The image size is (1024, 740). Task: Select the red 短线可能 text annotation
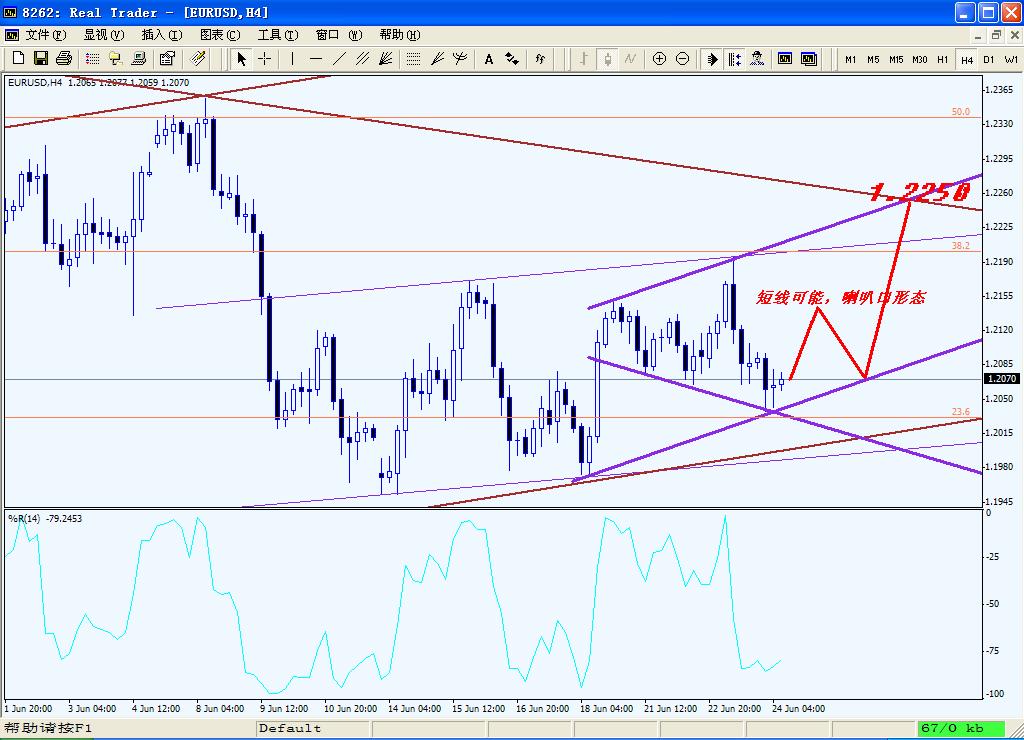841,297
